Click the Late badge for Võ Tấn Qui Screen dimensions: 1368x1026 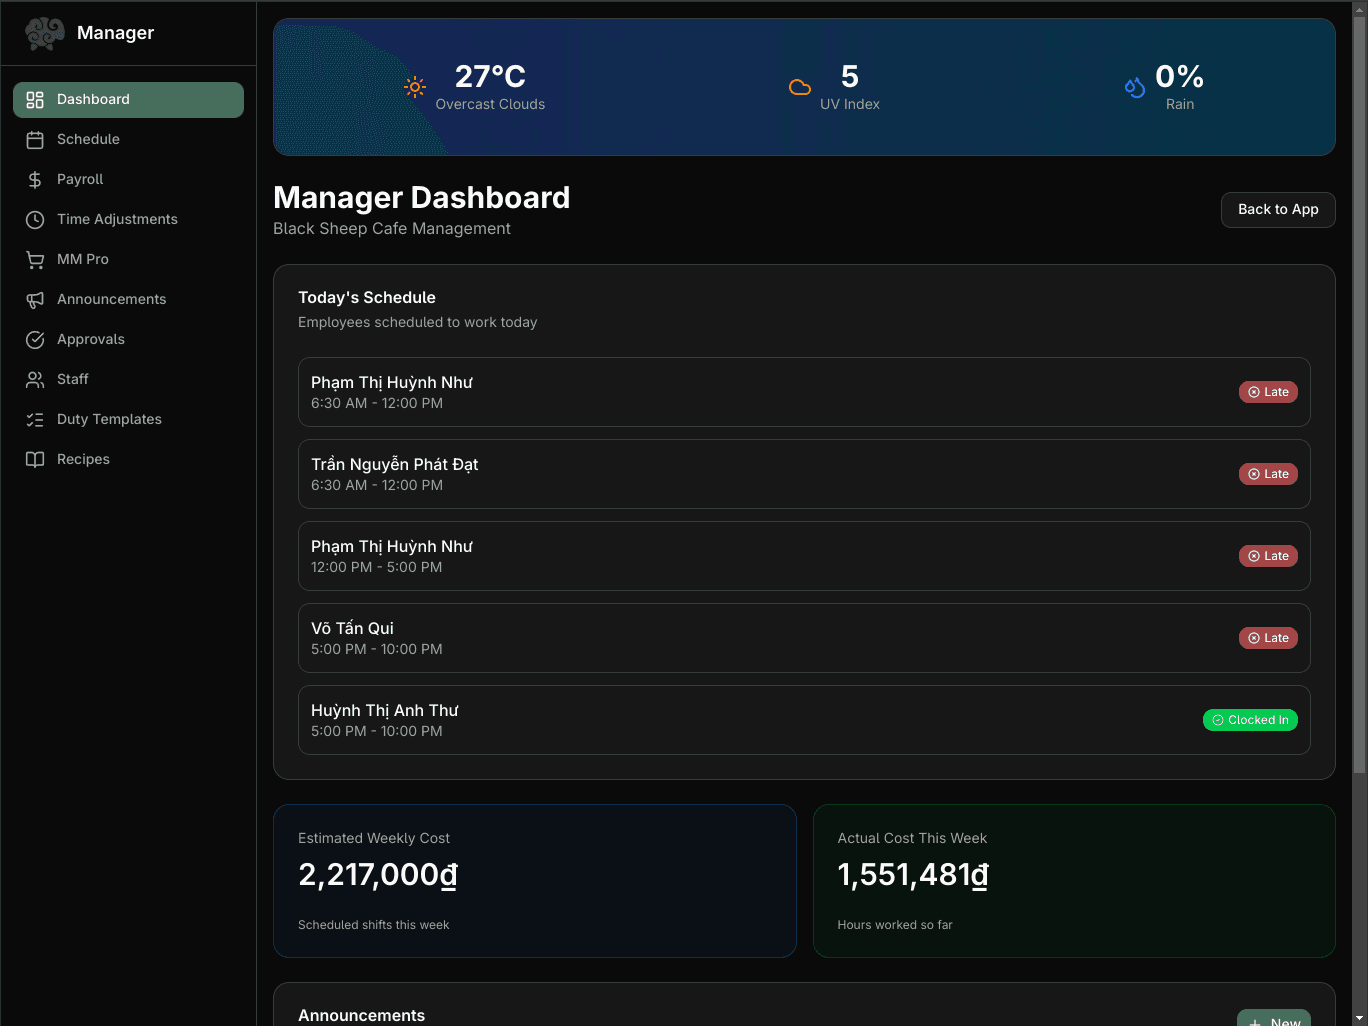1268,637
